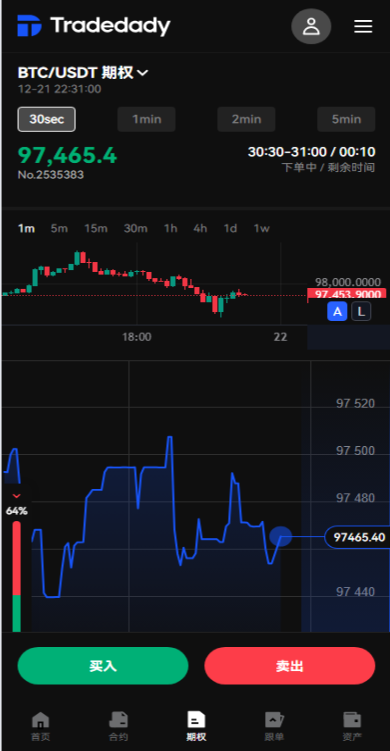This screenshot has height=751, width=390.
Task: Click the green 买入 buy button
Action: point(103,666)
